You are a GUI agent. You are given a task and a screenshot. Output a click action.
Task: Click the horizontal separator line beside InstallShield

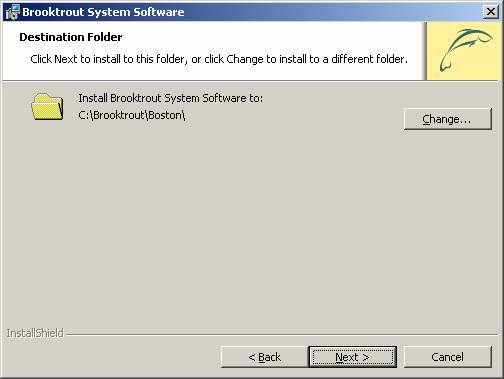coord(282,334)
